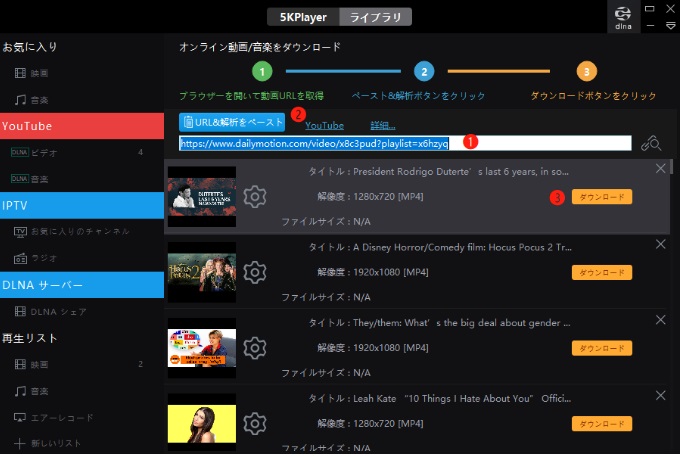
Task: Open DLNA ビデオ under YouTube
Action: [34, 152]
